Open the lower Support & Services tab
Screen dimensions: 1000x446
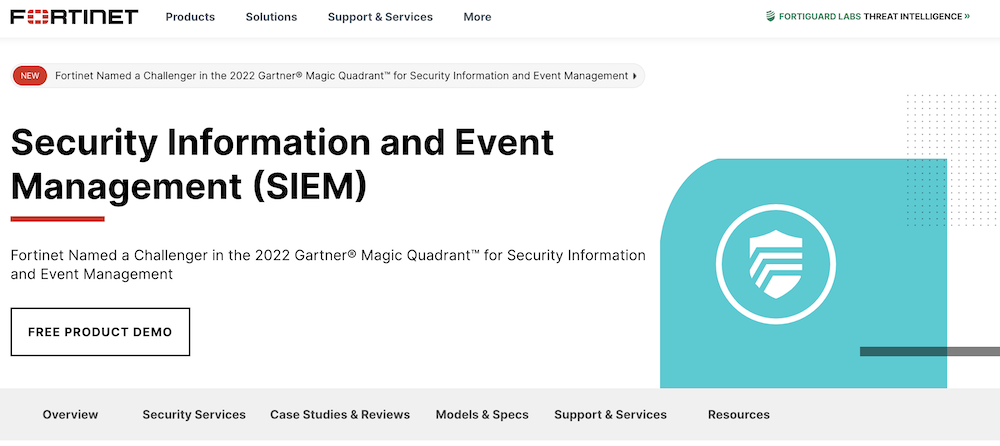(610, 415)
